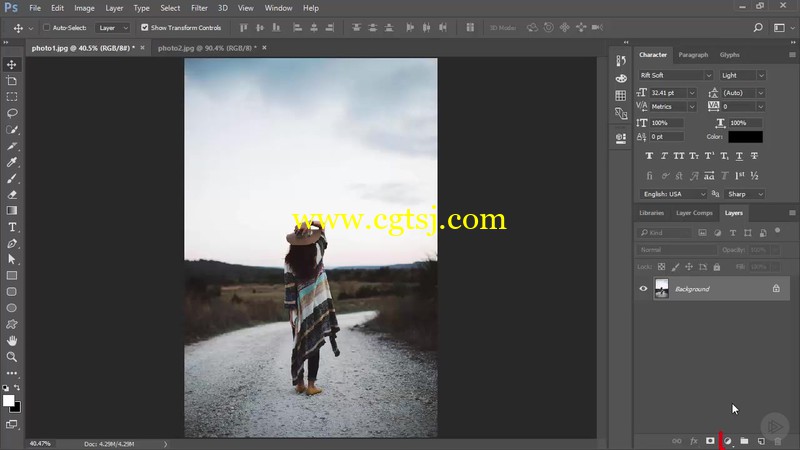Click the white foreground color swatch
Screen dimensions: 800x450
pyautogui.click(x=8, y=401)
